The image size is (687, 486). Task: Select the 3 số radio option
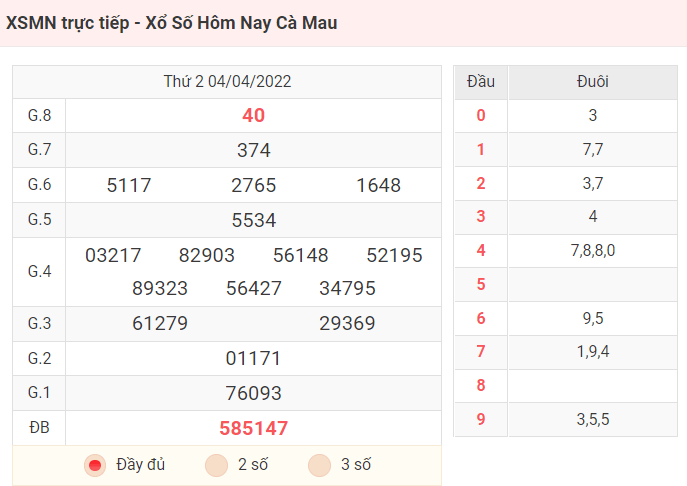(x=319, y=465)
